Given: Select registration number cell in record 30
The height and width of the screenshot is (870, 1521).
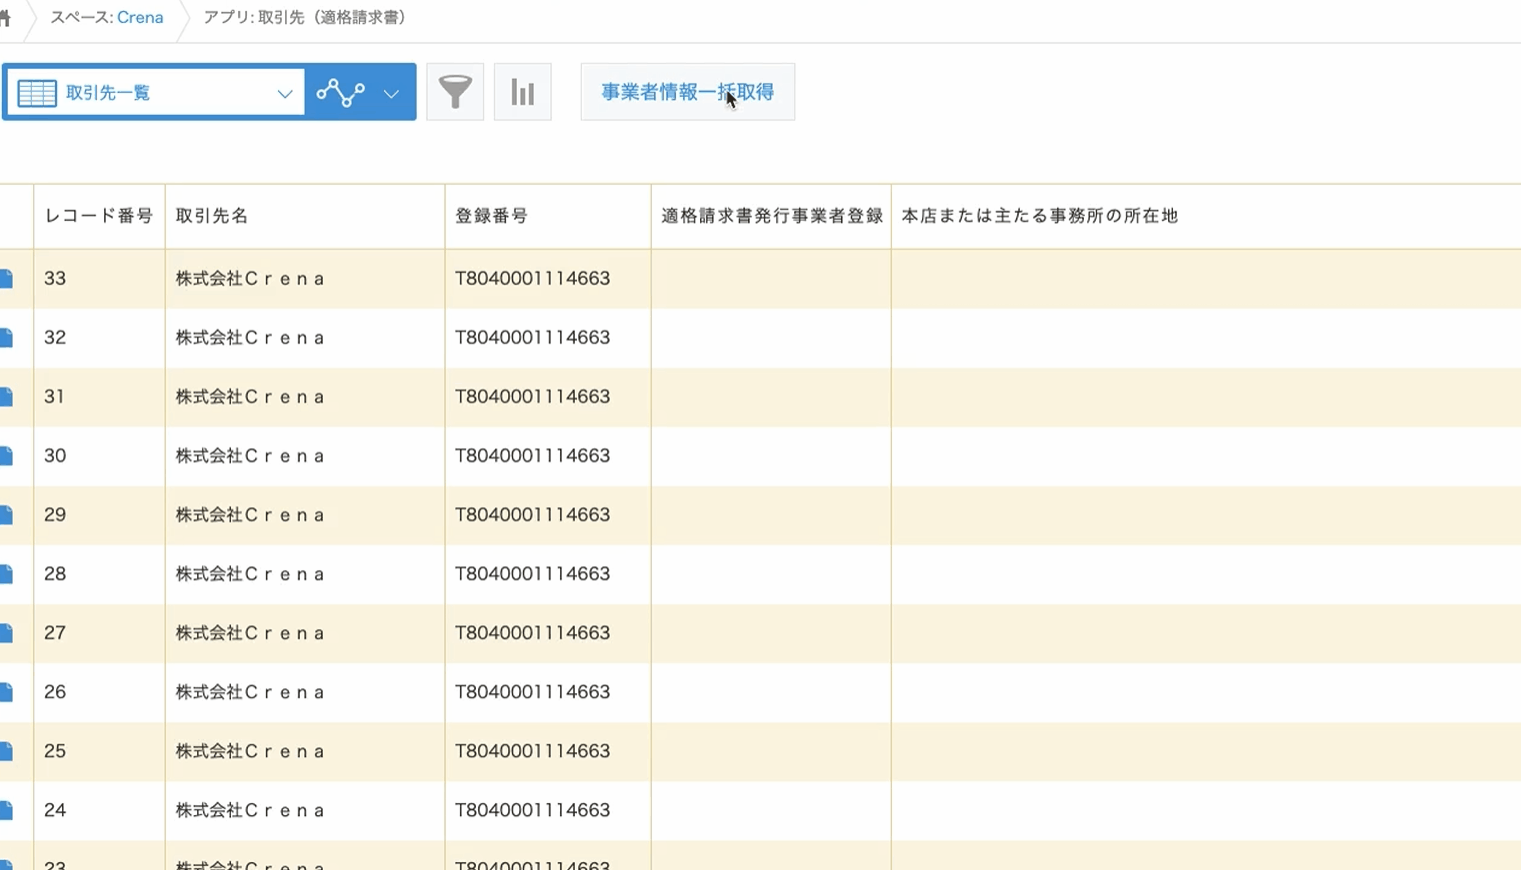Looking at the screenshot, I should [532, 456].
